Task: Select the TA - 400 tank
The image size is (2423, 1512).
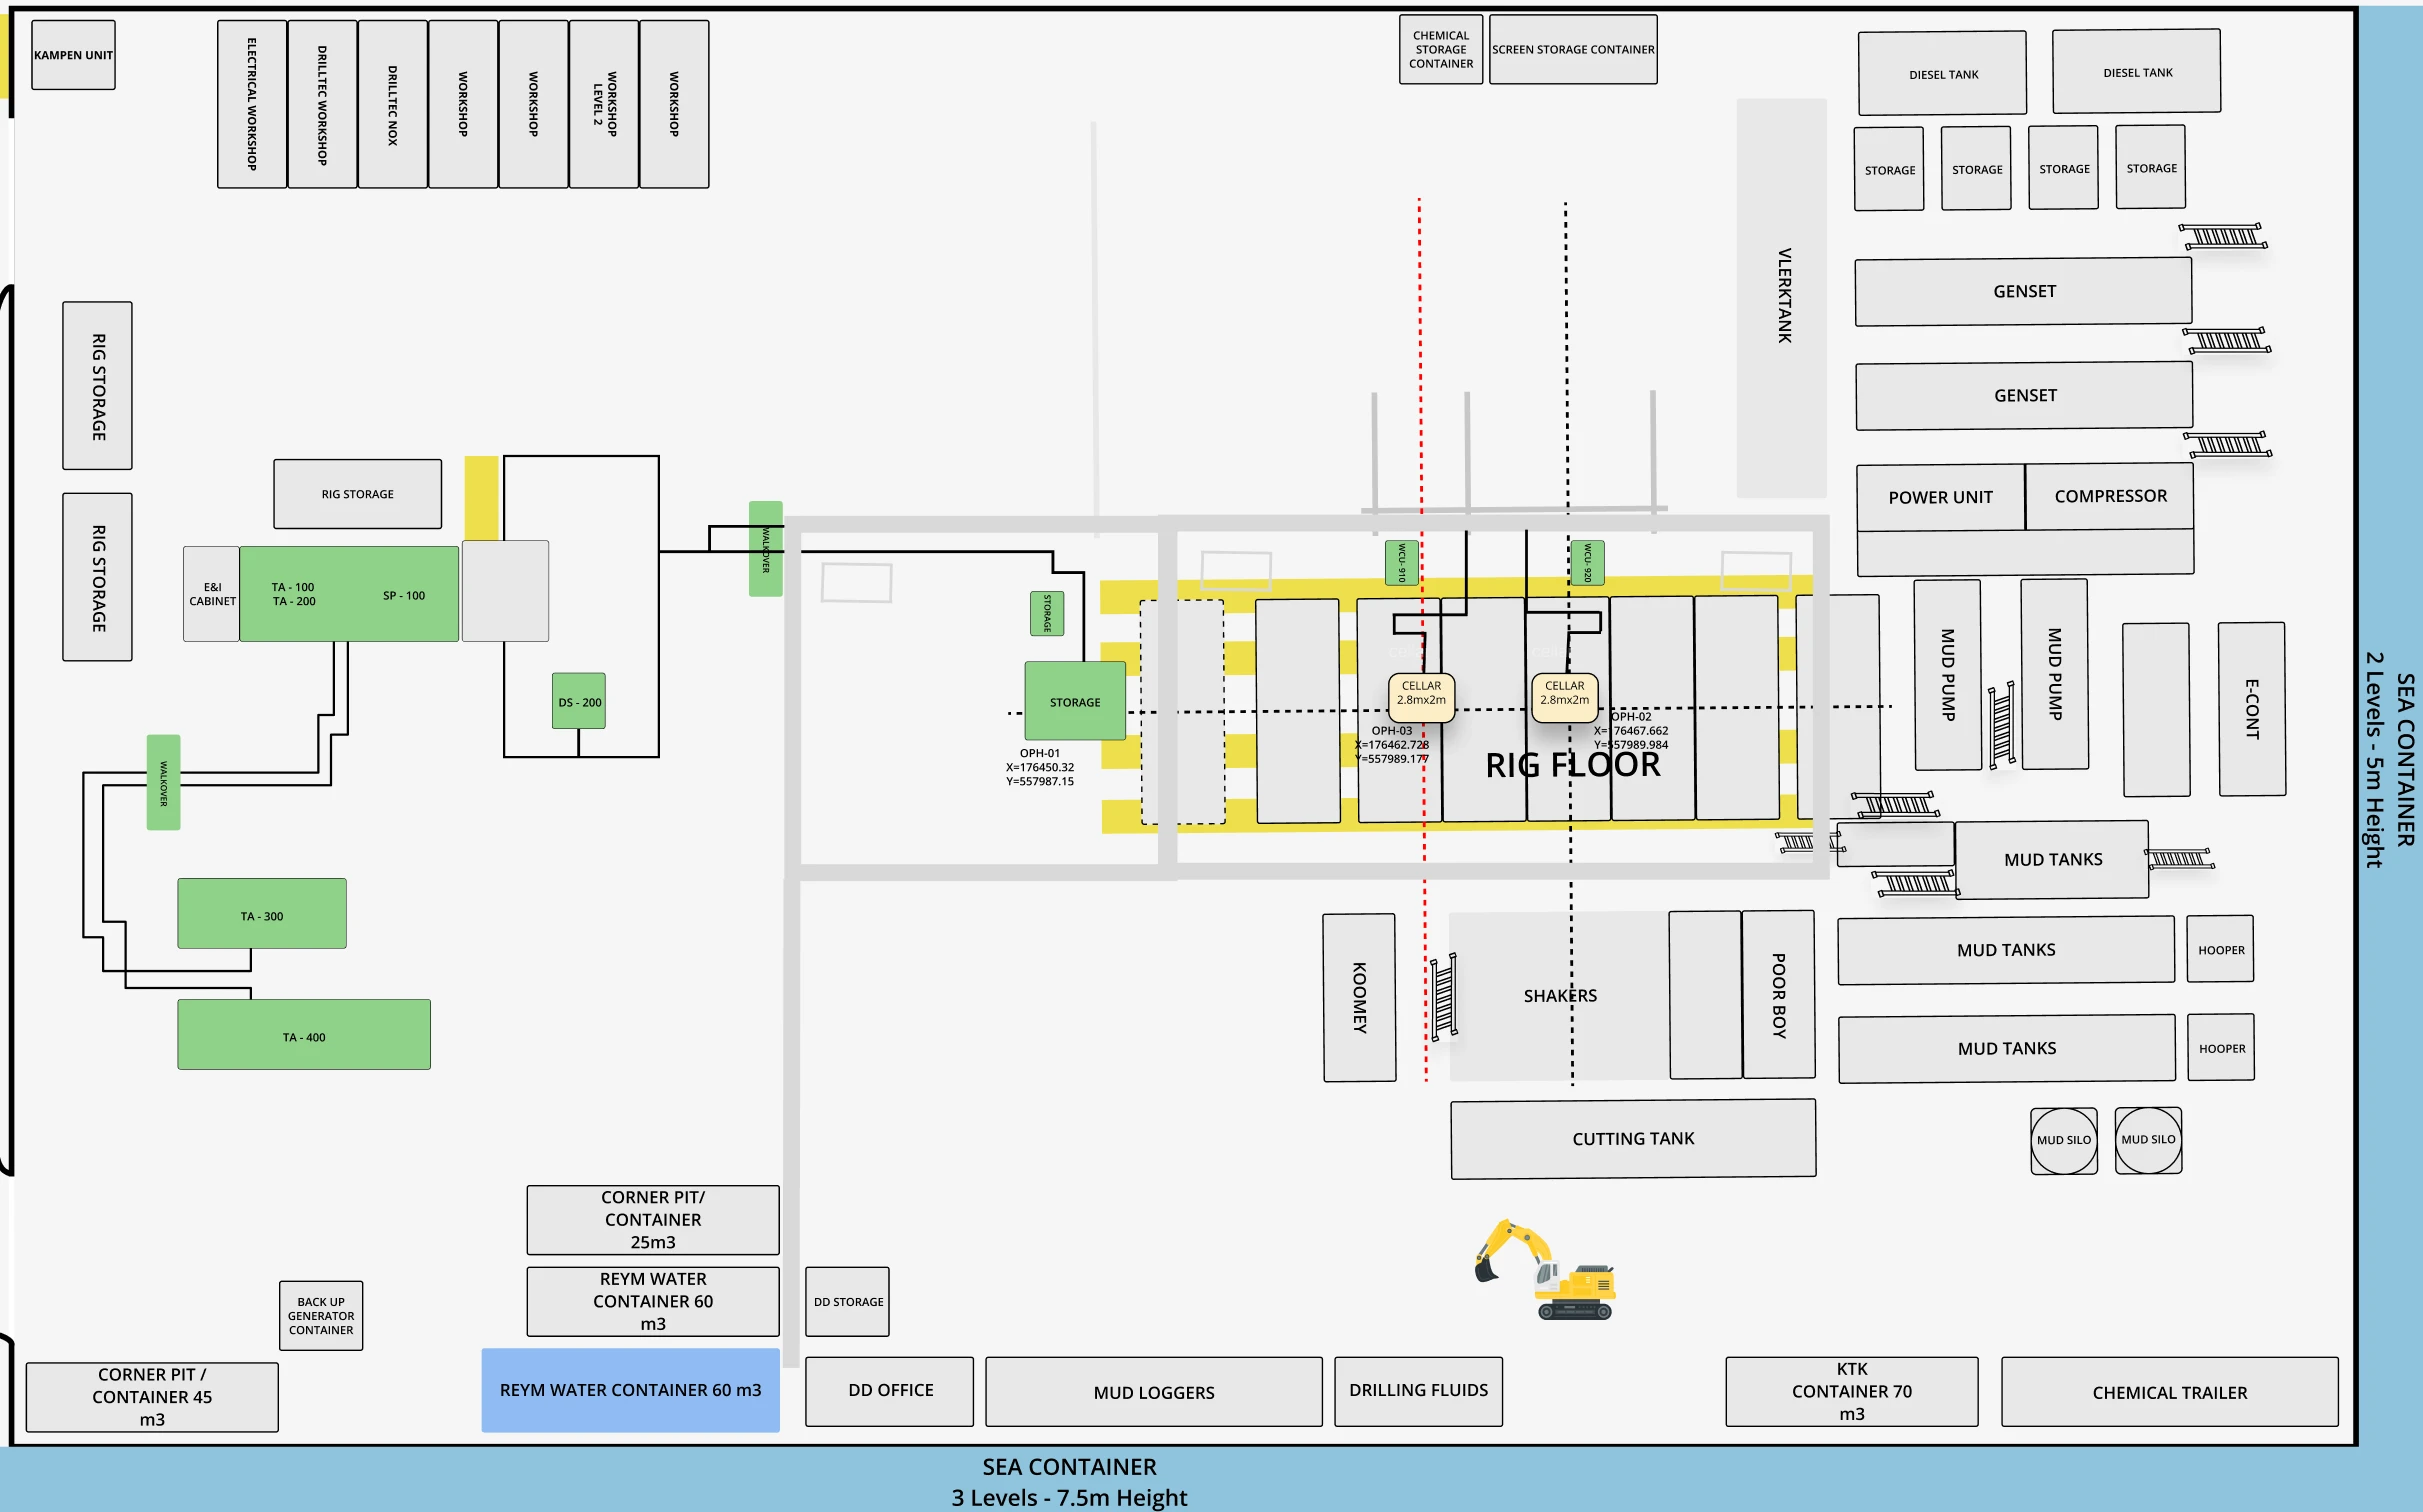Action: point(304,1035)
